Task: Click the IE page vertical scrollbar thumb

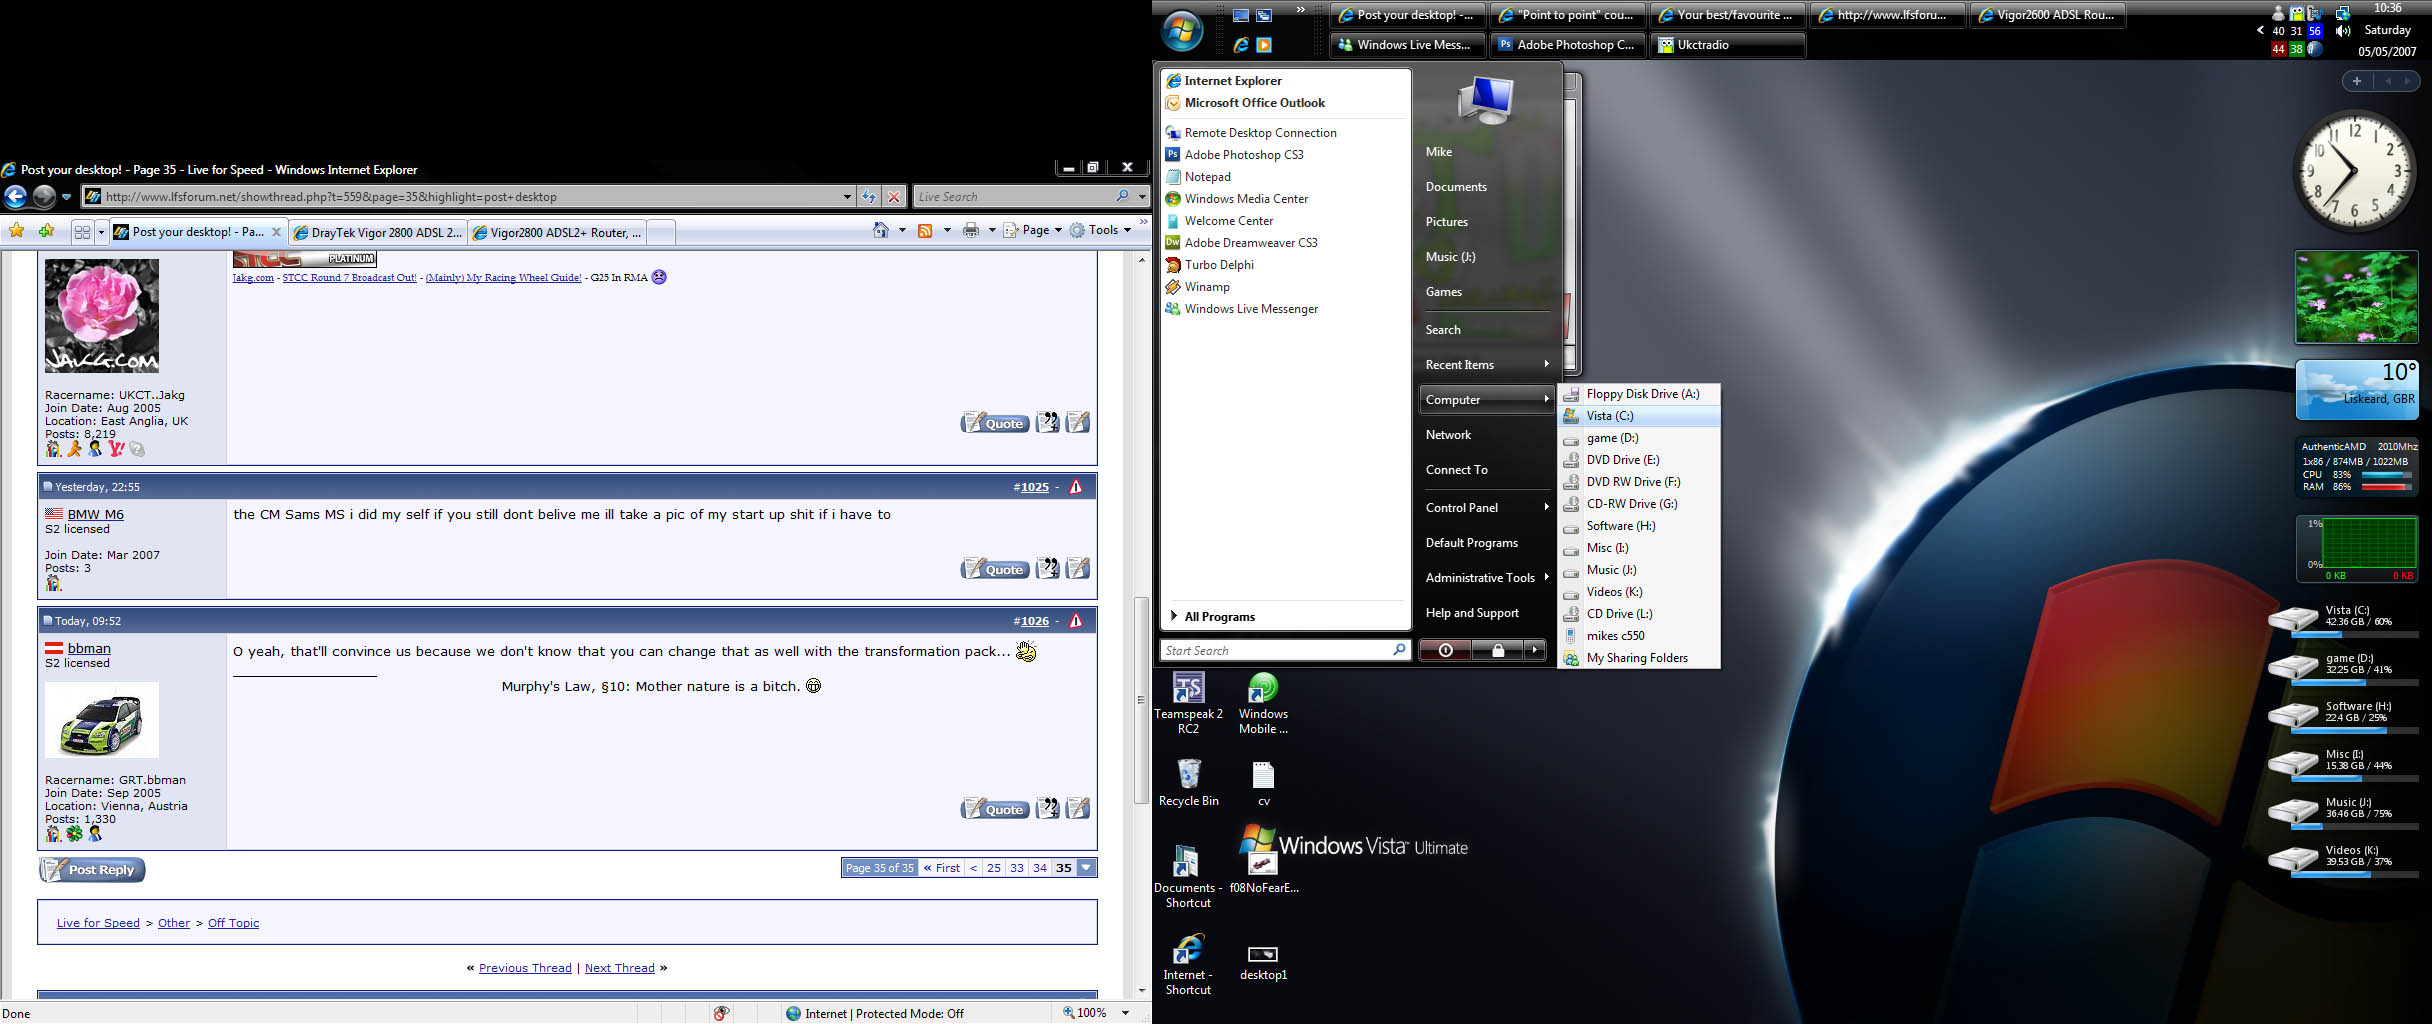Action: [x=1141, y=700]
